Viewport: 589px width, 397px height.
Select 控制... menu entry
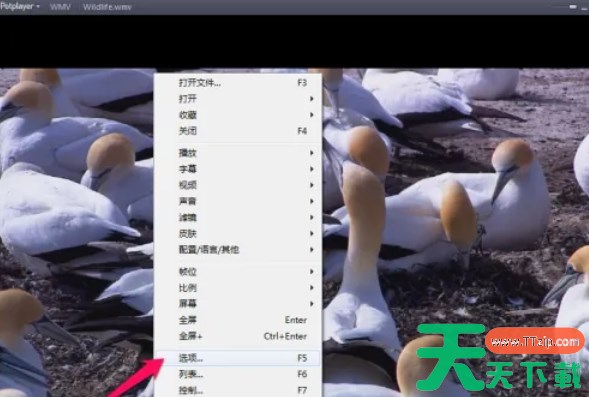[x=238, y=390]
